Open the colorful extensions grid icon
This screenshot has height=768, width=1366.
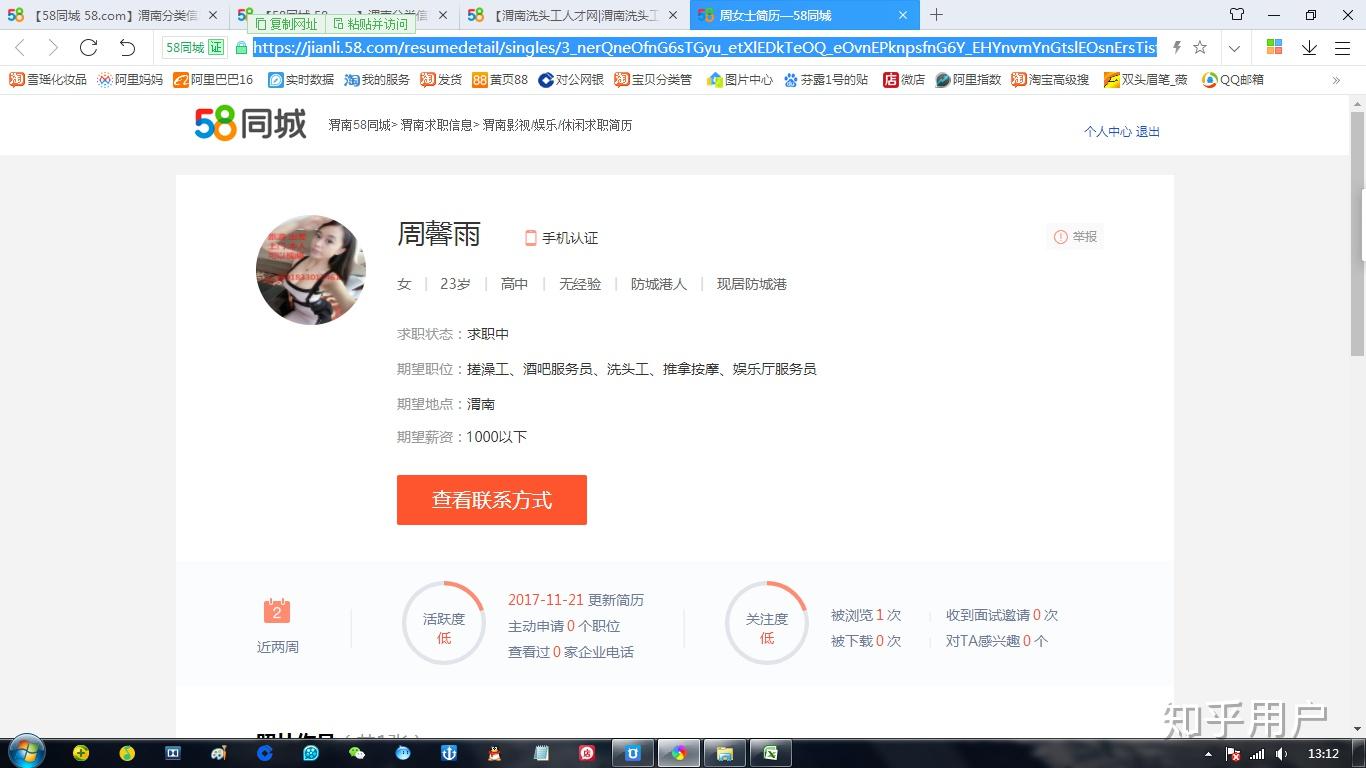click(x=1274, y=47)
